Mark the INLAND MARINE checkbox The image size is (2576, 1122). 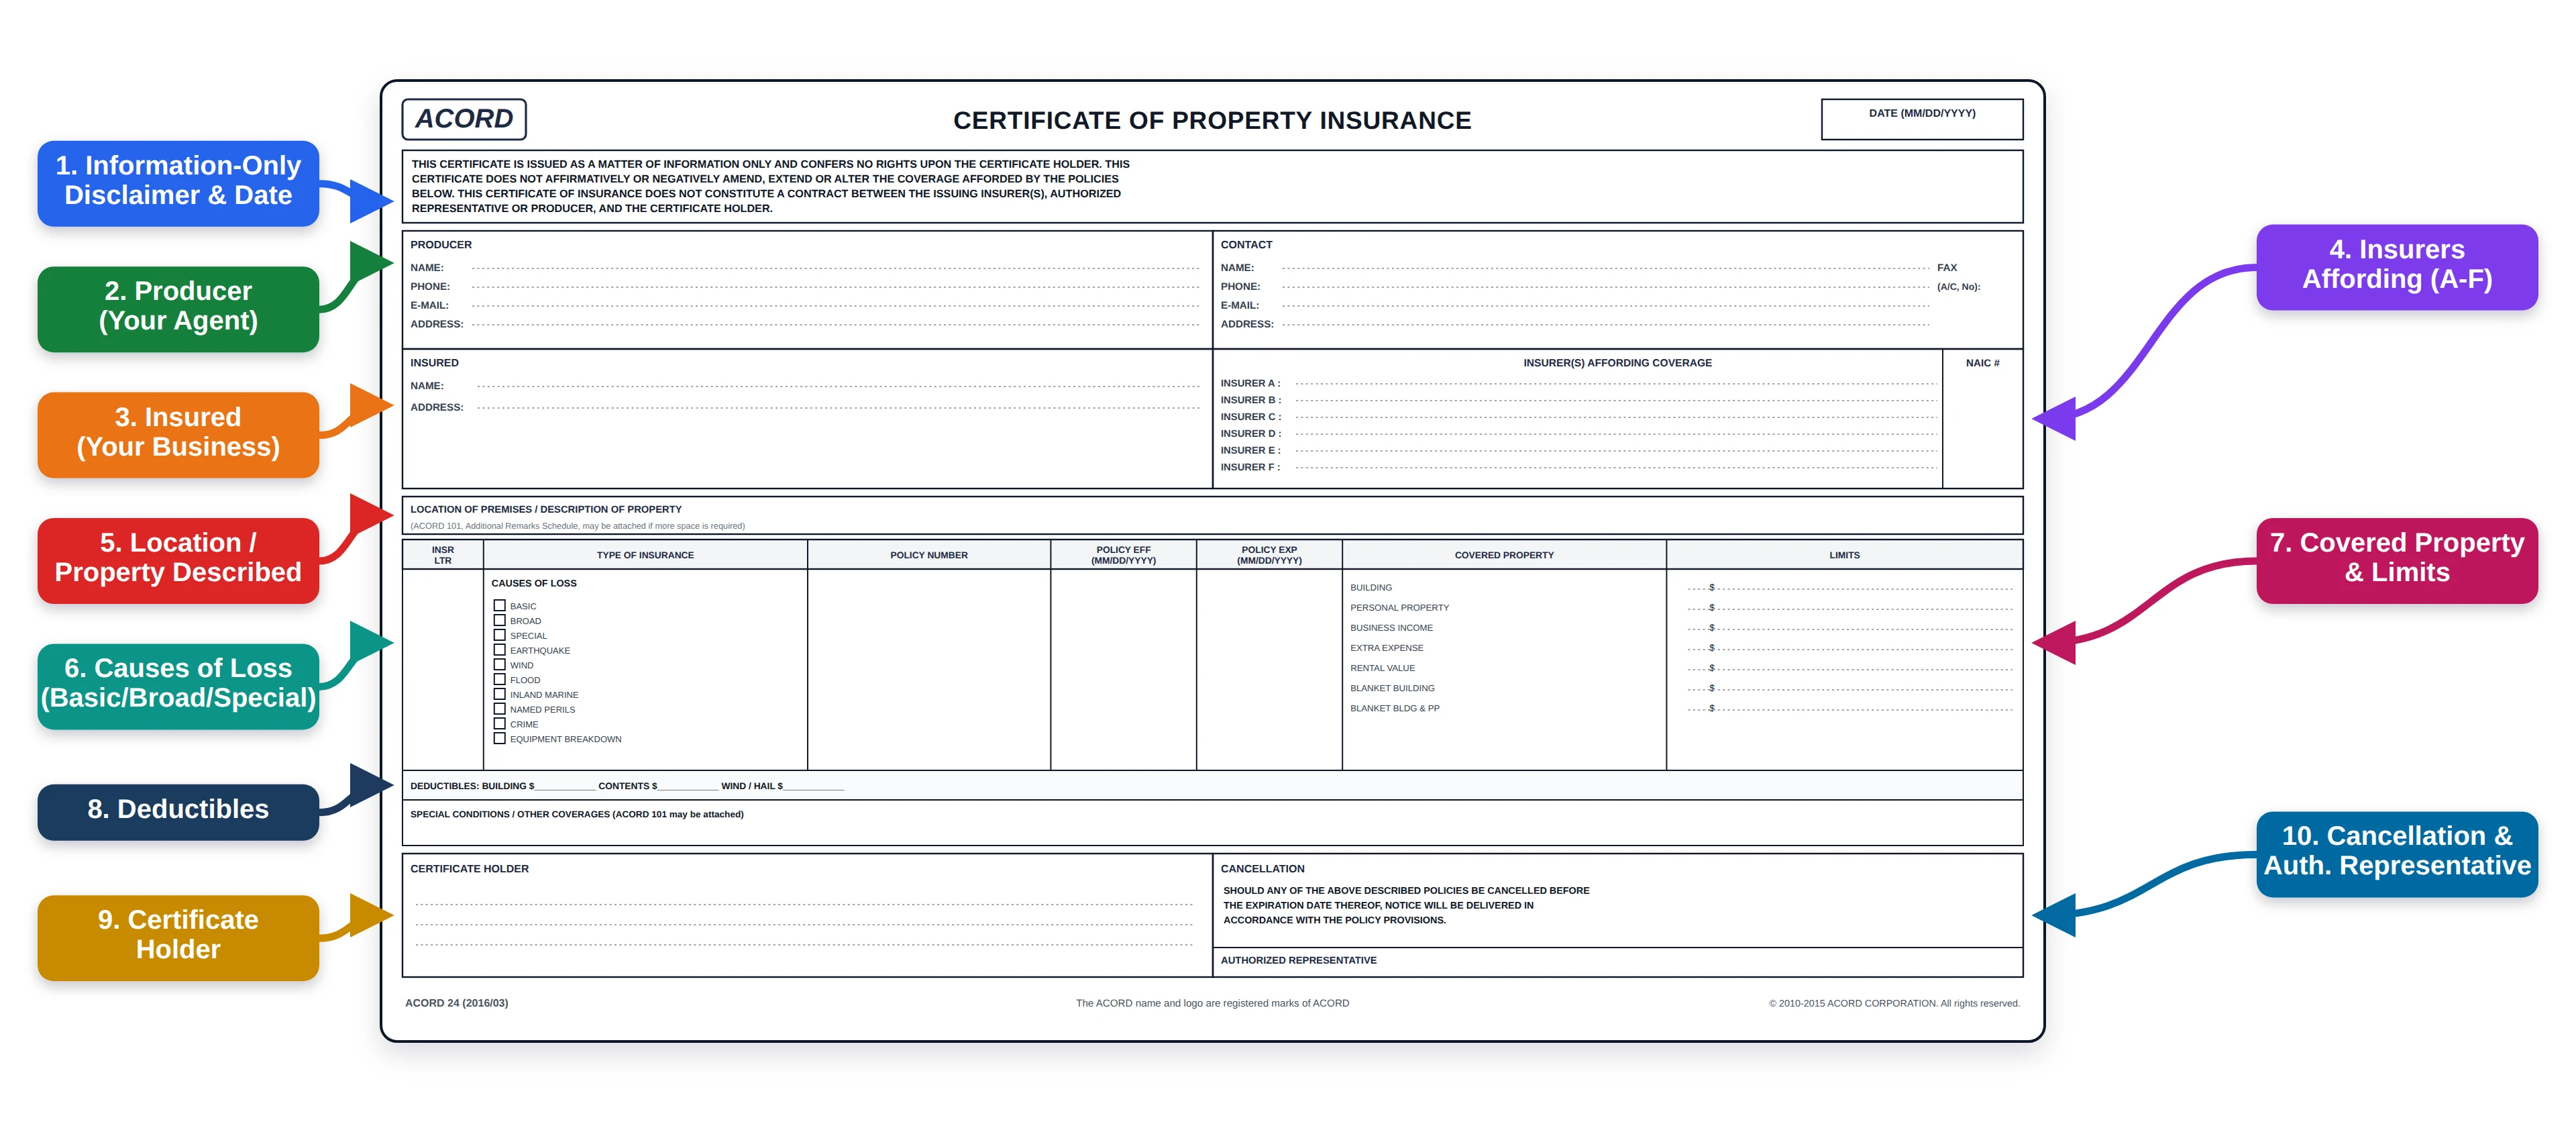point(499,694)
